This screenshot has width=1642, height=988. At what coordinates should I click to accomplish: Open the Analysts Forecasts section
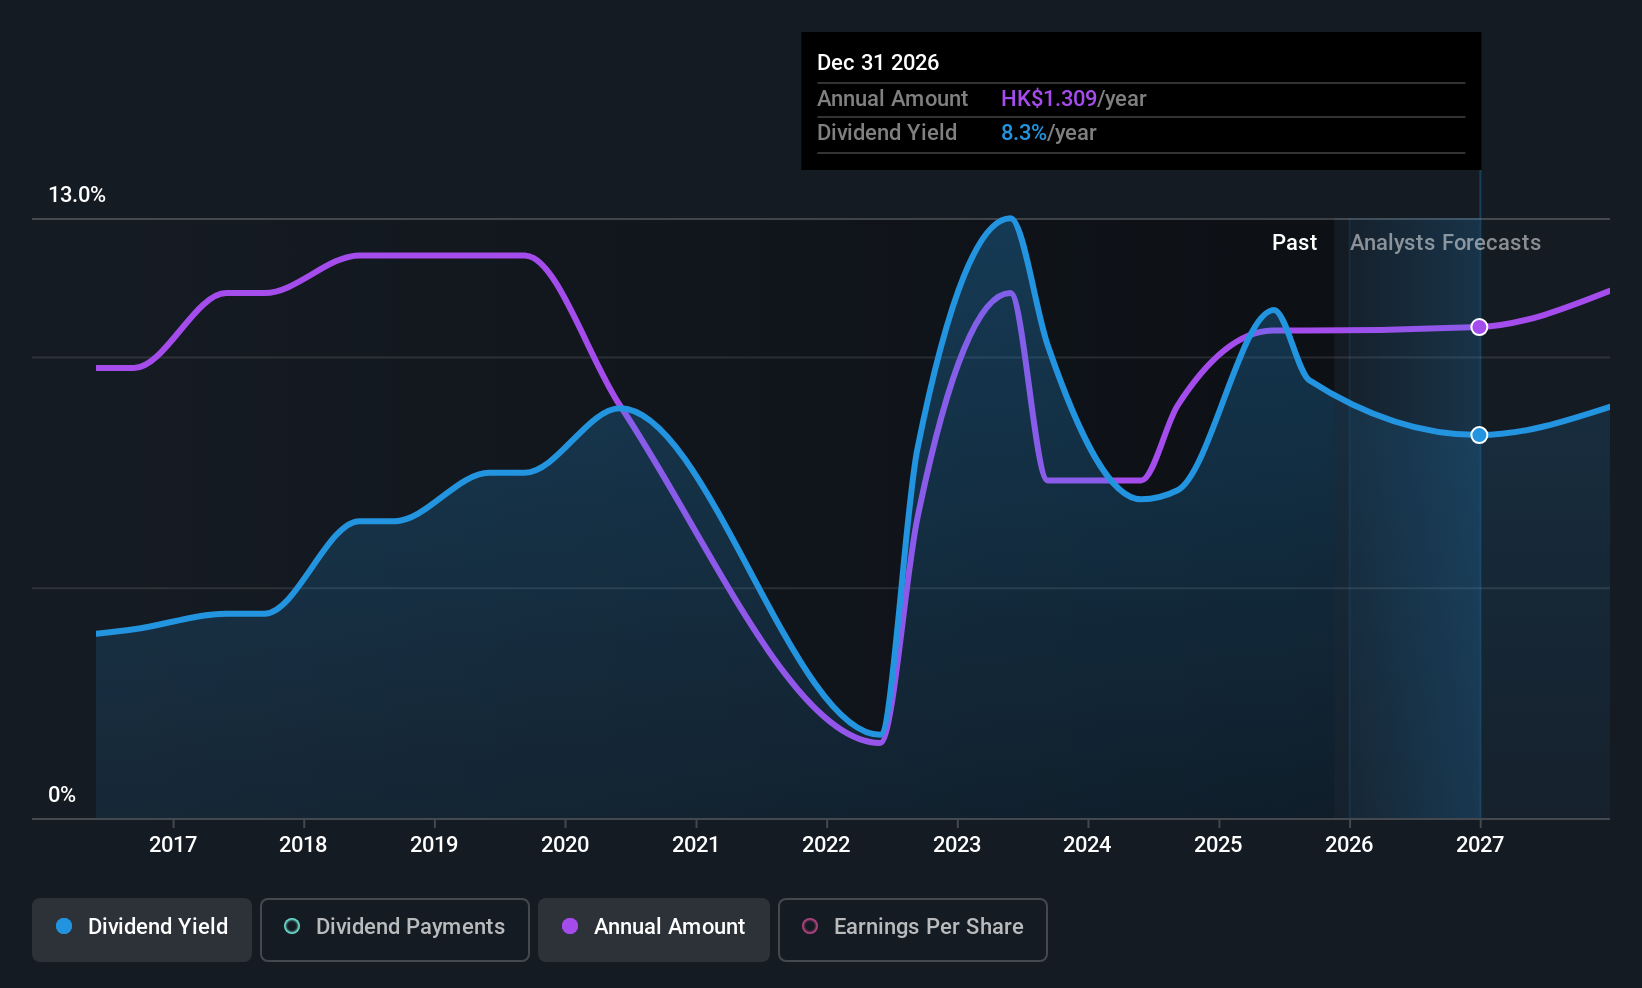pyautogui.click(x=1445, y=242)
